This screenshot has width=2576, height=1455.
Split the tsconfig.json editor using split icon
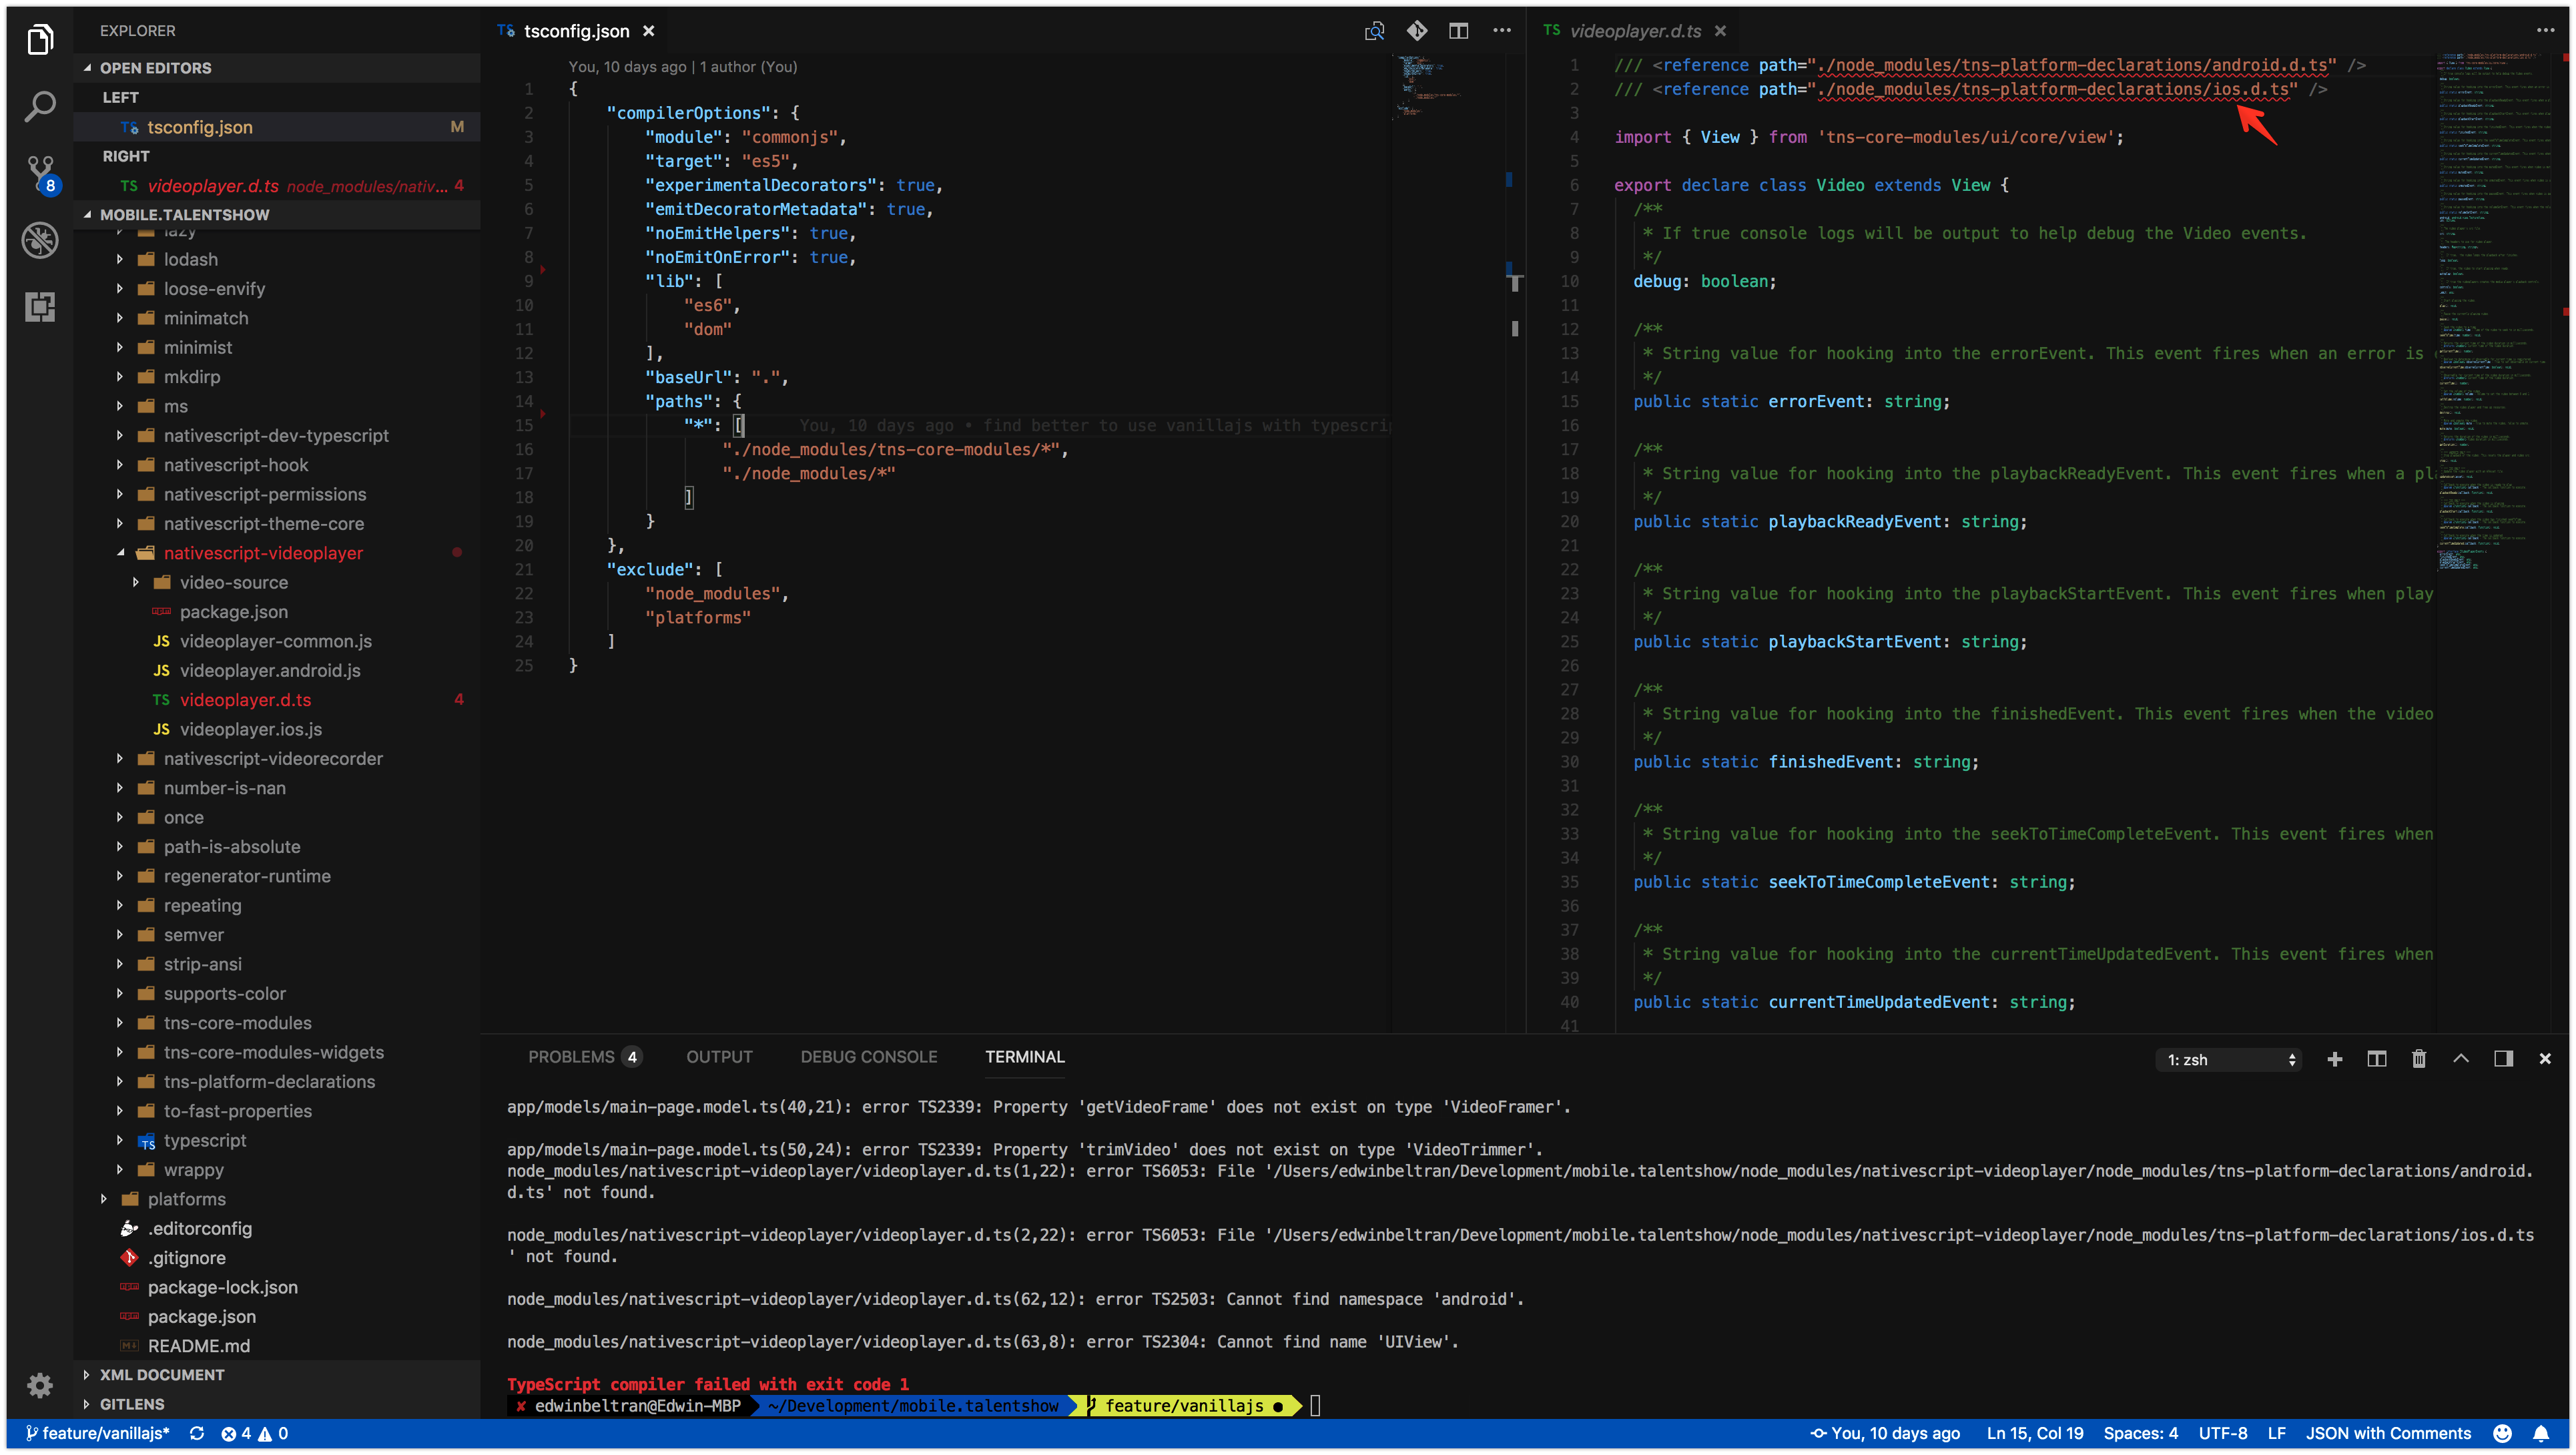coord(1459,31)
